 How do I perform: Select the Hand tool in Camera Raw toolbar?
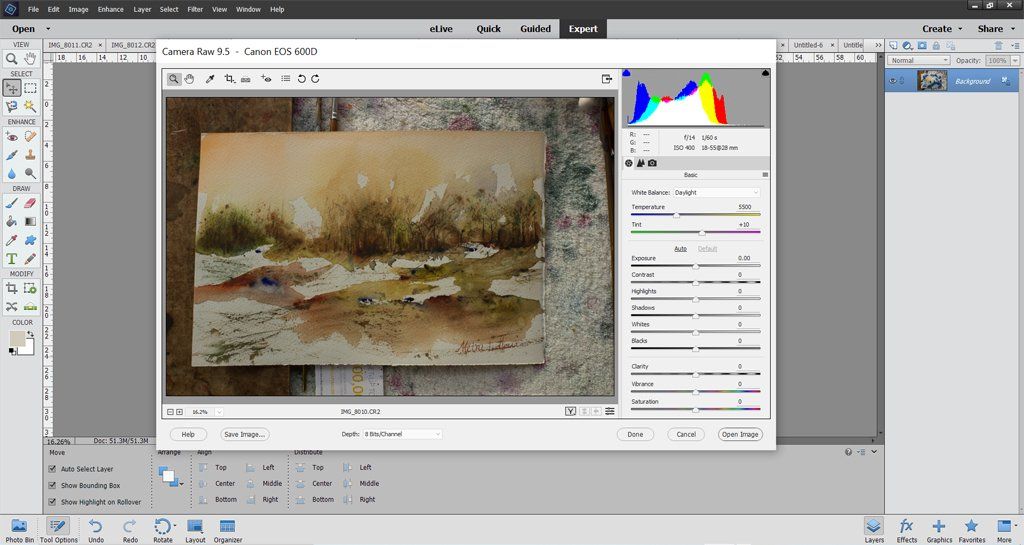(189, 79)
